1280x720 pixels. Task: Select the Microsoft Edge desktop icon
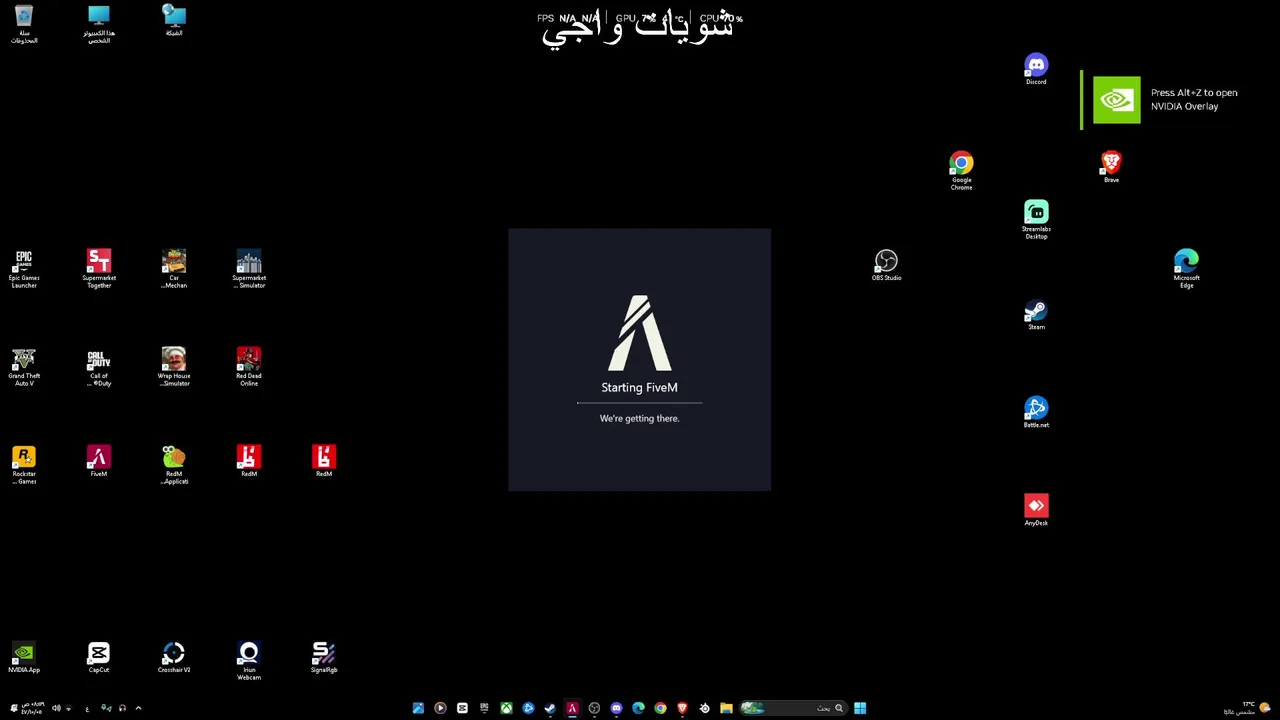(1186, 269)
